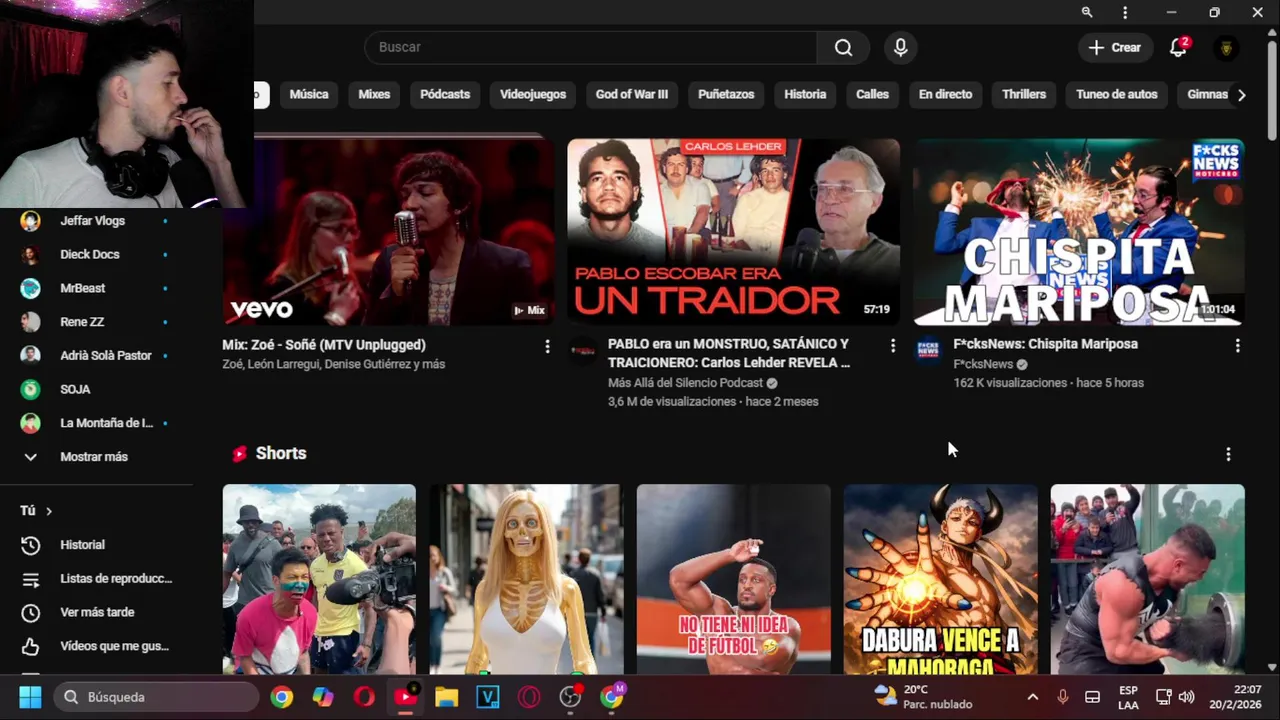The height and width of the screenshot is (720, 1280).
Task: Click the Buscar search field
Action: (x=591, y=47)
